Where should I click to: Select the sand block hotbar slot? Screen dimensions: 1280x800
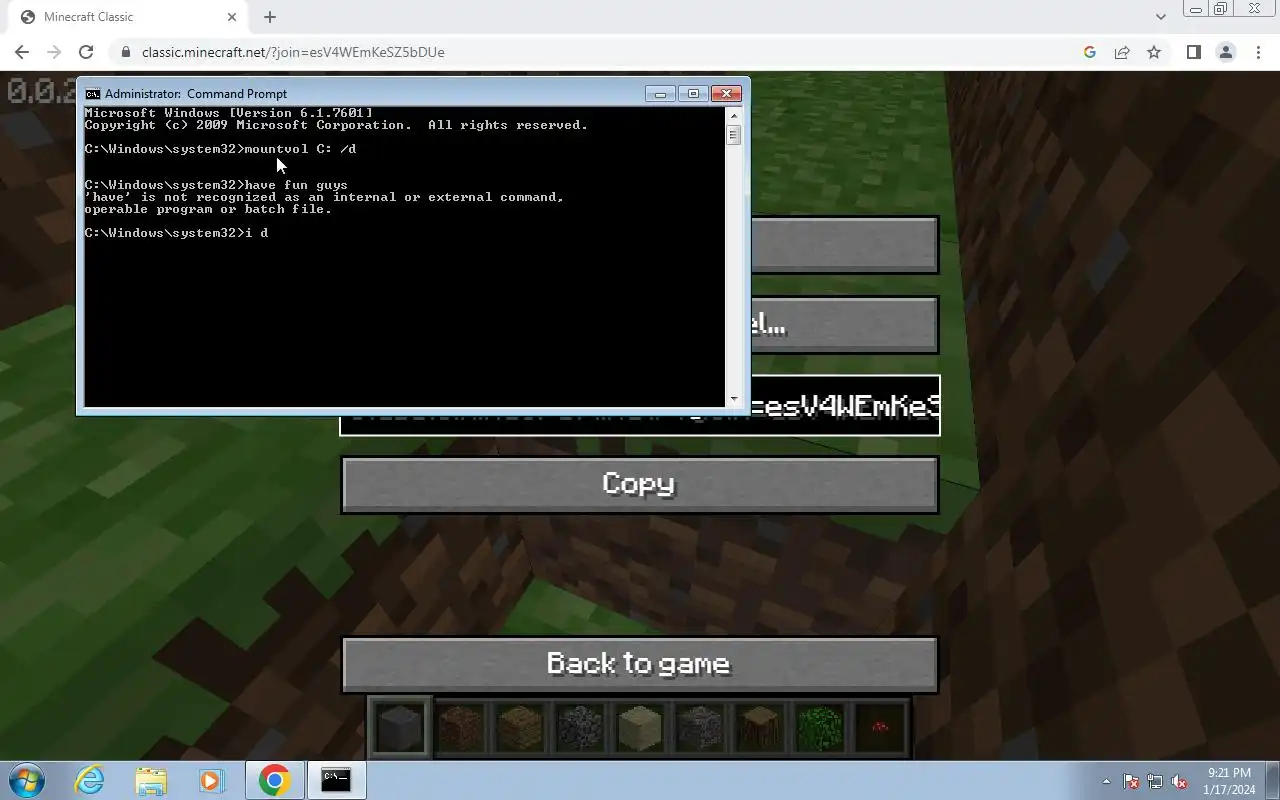(x=640, y=727)
